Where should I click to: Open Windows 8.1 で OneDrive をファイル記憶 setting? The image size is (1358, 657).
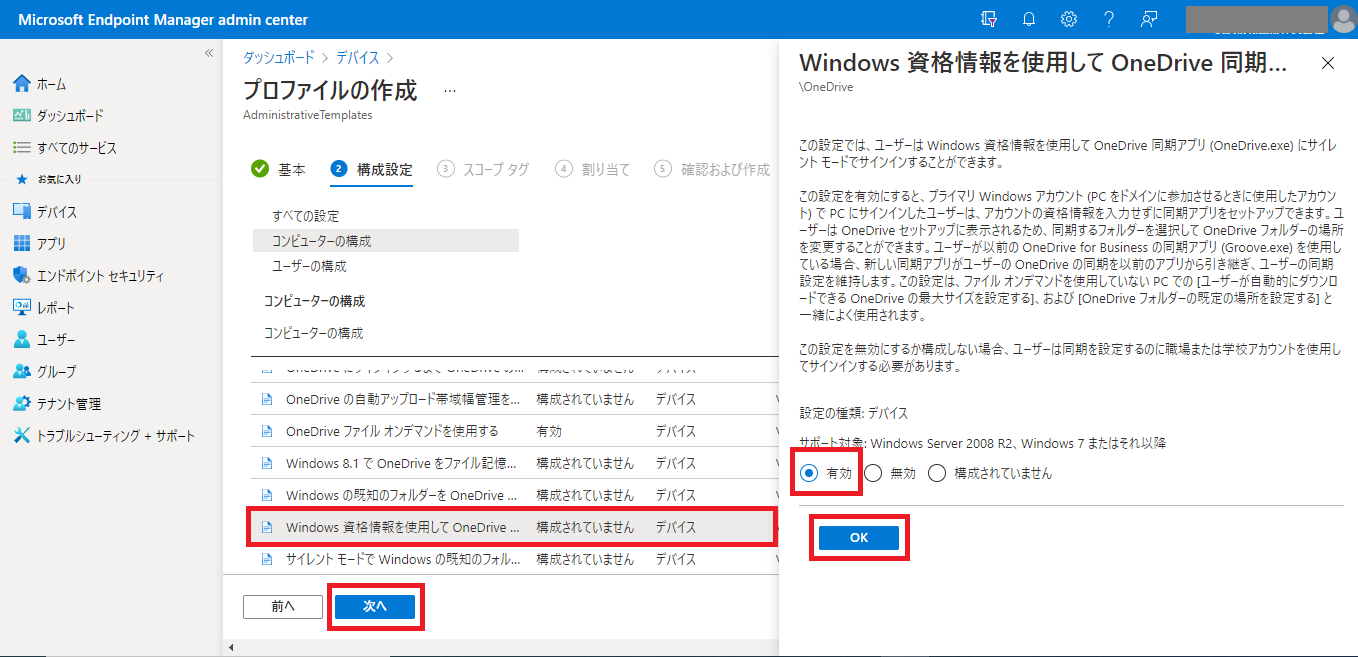[401, 463]
